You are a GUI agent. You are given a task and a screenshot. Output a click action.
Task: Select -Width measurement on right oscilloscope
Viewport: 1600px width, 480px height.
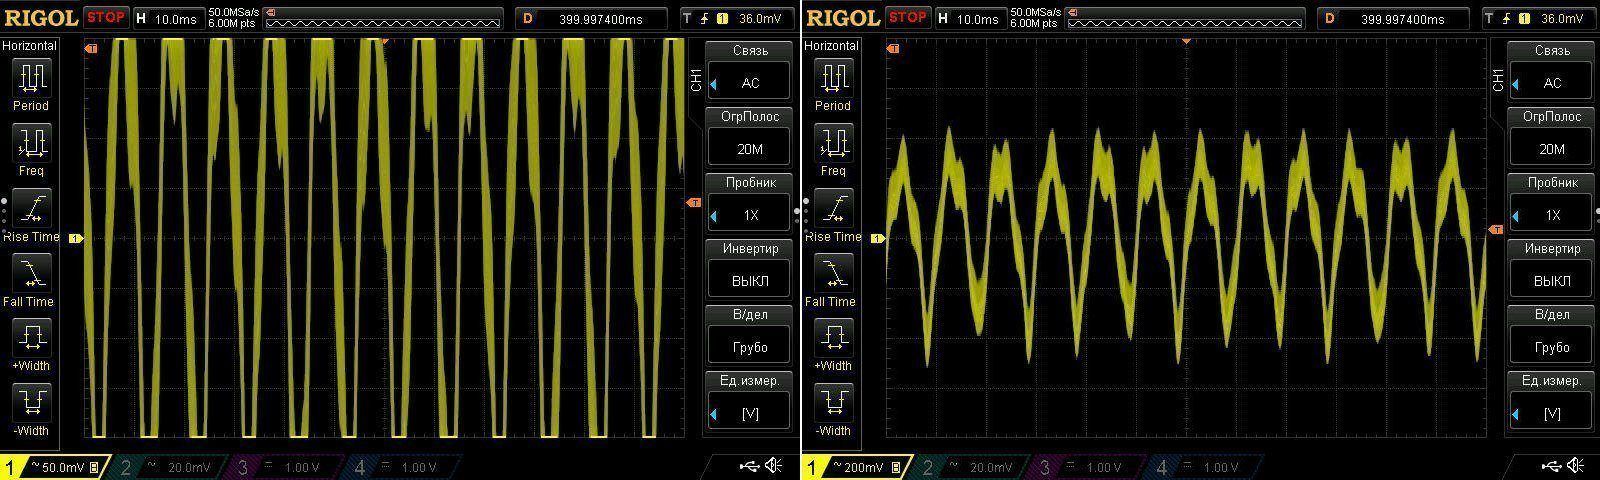click(832, 404)
